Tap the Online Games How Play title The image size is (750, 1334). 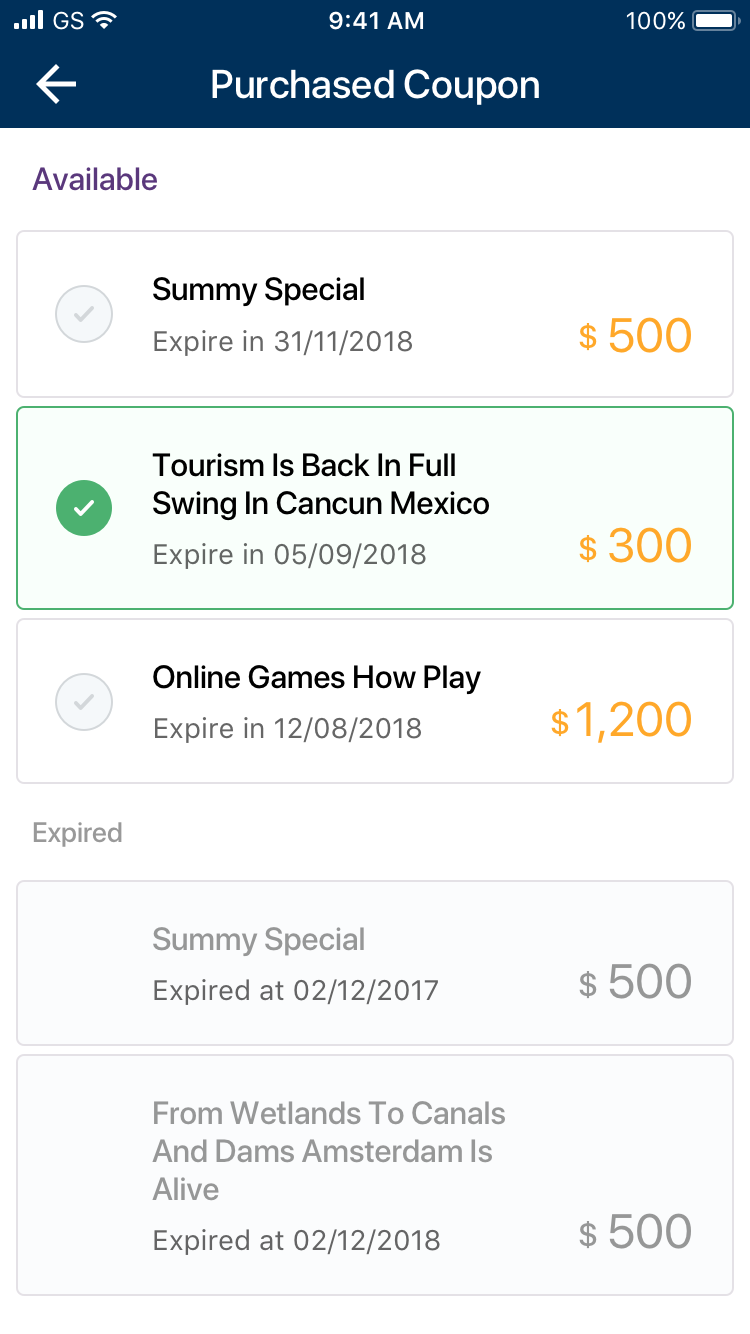pos(316,678)
